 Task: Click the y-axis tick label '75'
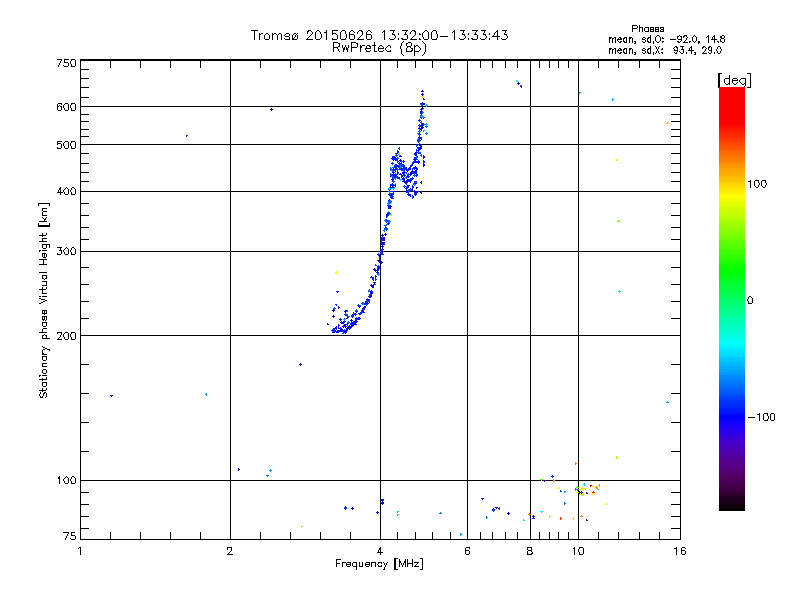(x=70, y=536)
